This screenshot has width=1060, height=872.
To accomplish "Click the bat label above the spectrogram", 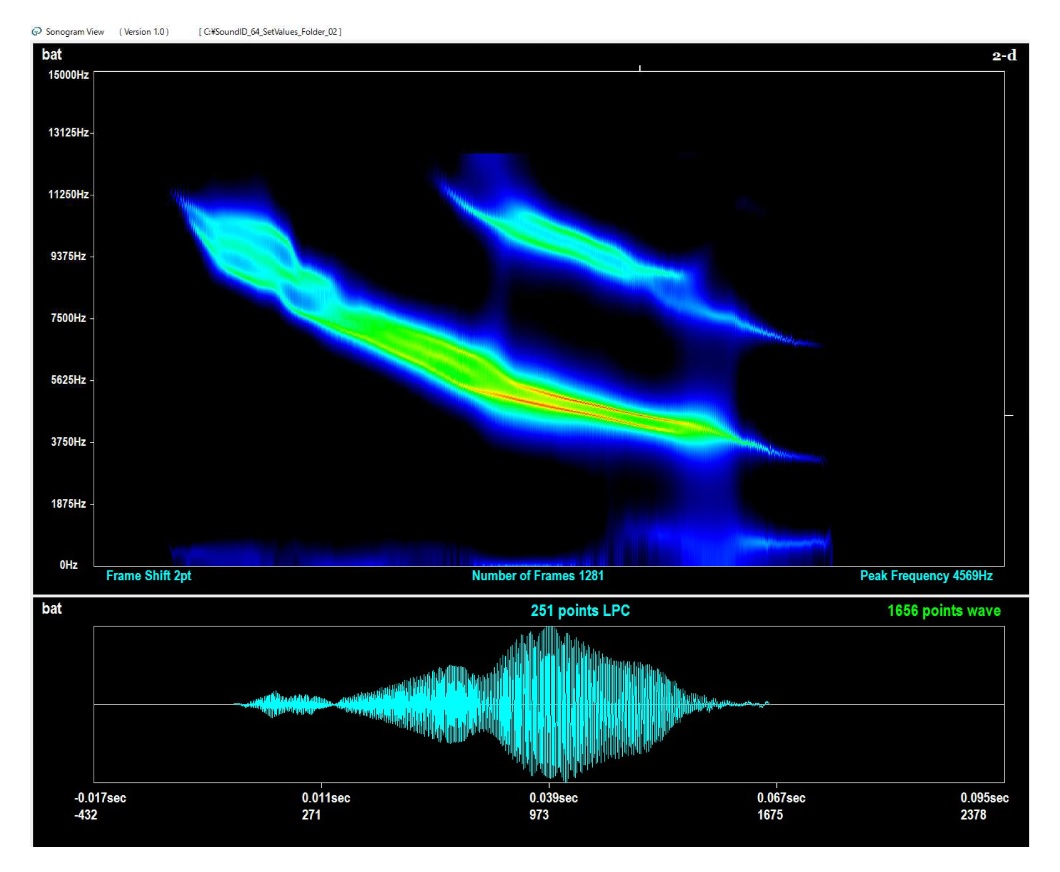I will (x=51, y=55).
